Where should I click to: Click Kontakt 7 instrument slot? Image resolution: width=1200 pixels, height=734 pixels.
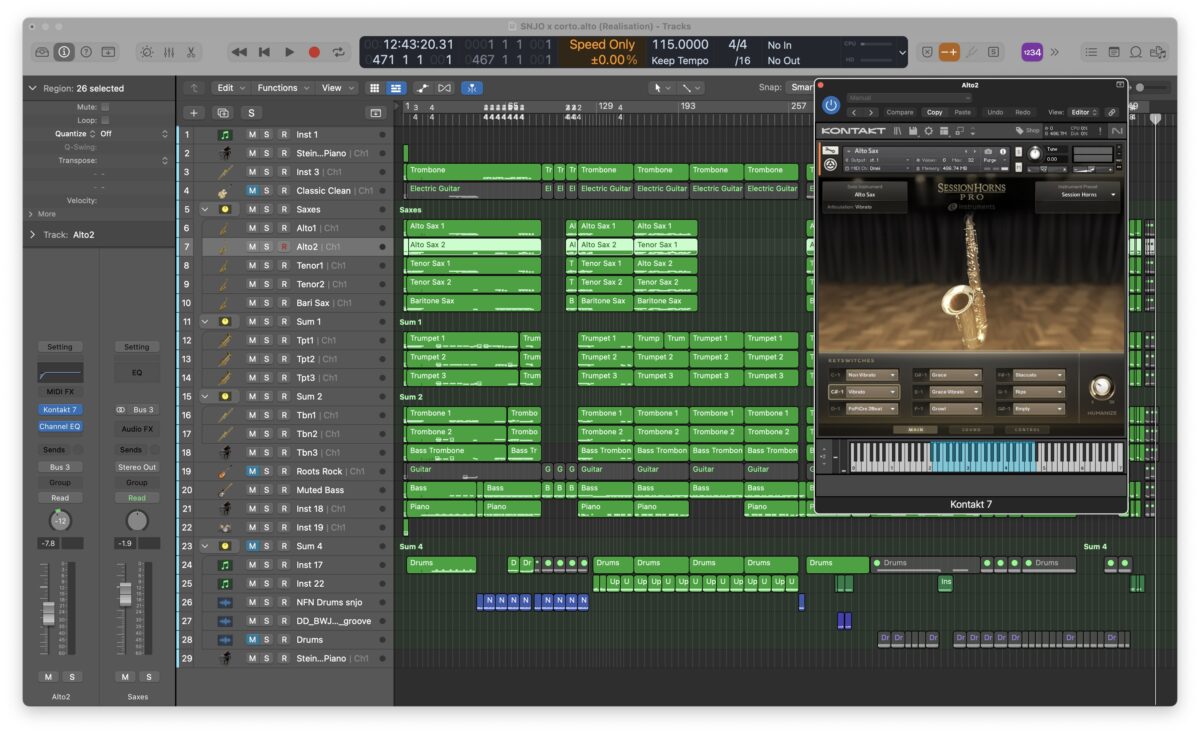click(60, 410)
